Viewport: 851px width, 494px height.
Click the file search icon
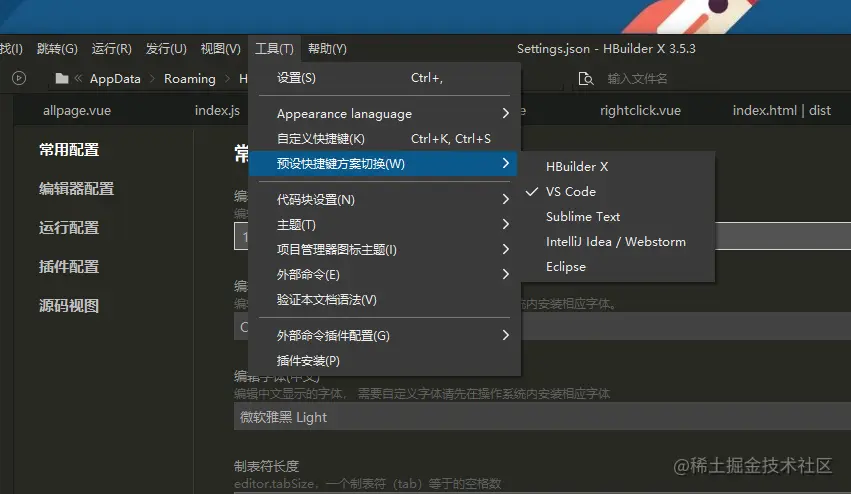(x=586, y=79)
